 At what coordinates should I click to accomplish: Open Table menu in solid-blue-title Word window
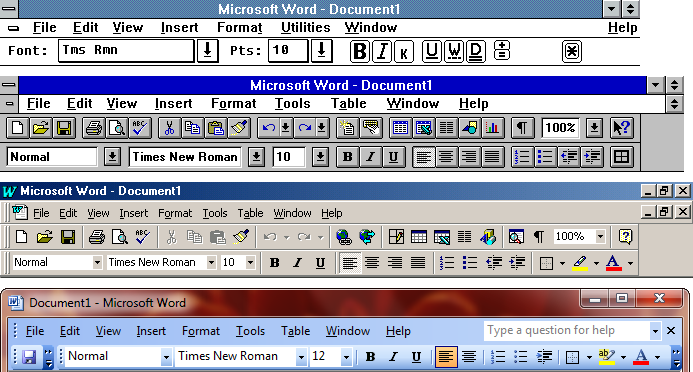click(x=349, y=103)
